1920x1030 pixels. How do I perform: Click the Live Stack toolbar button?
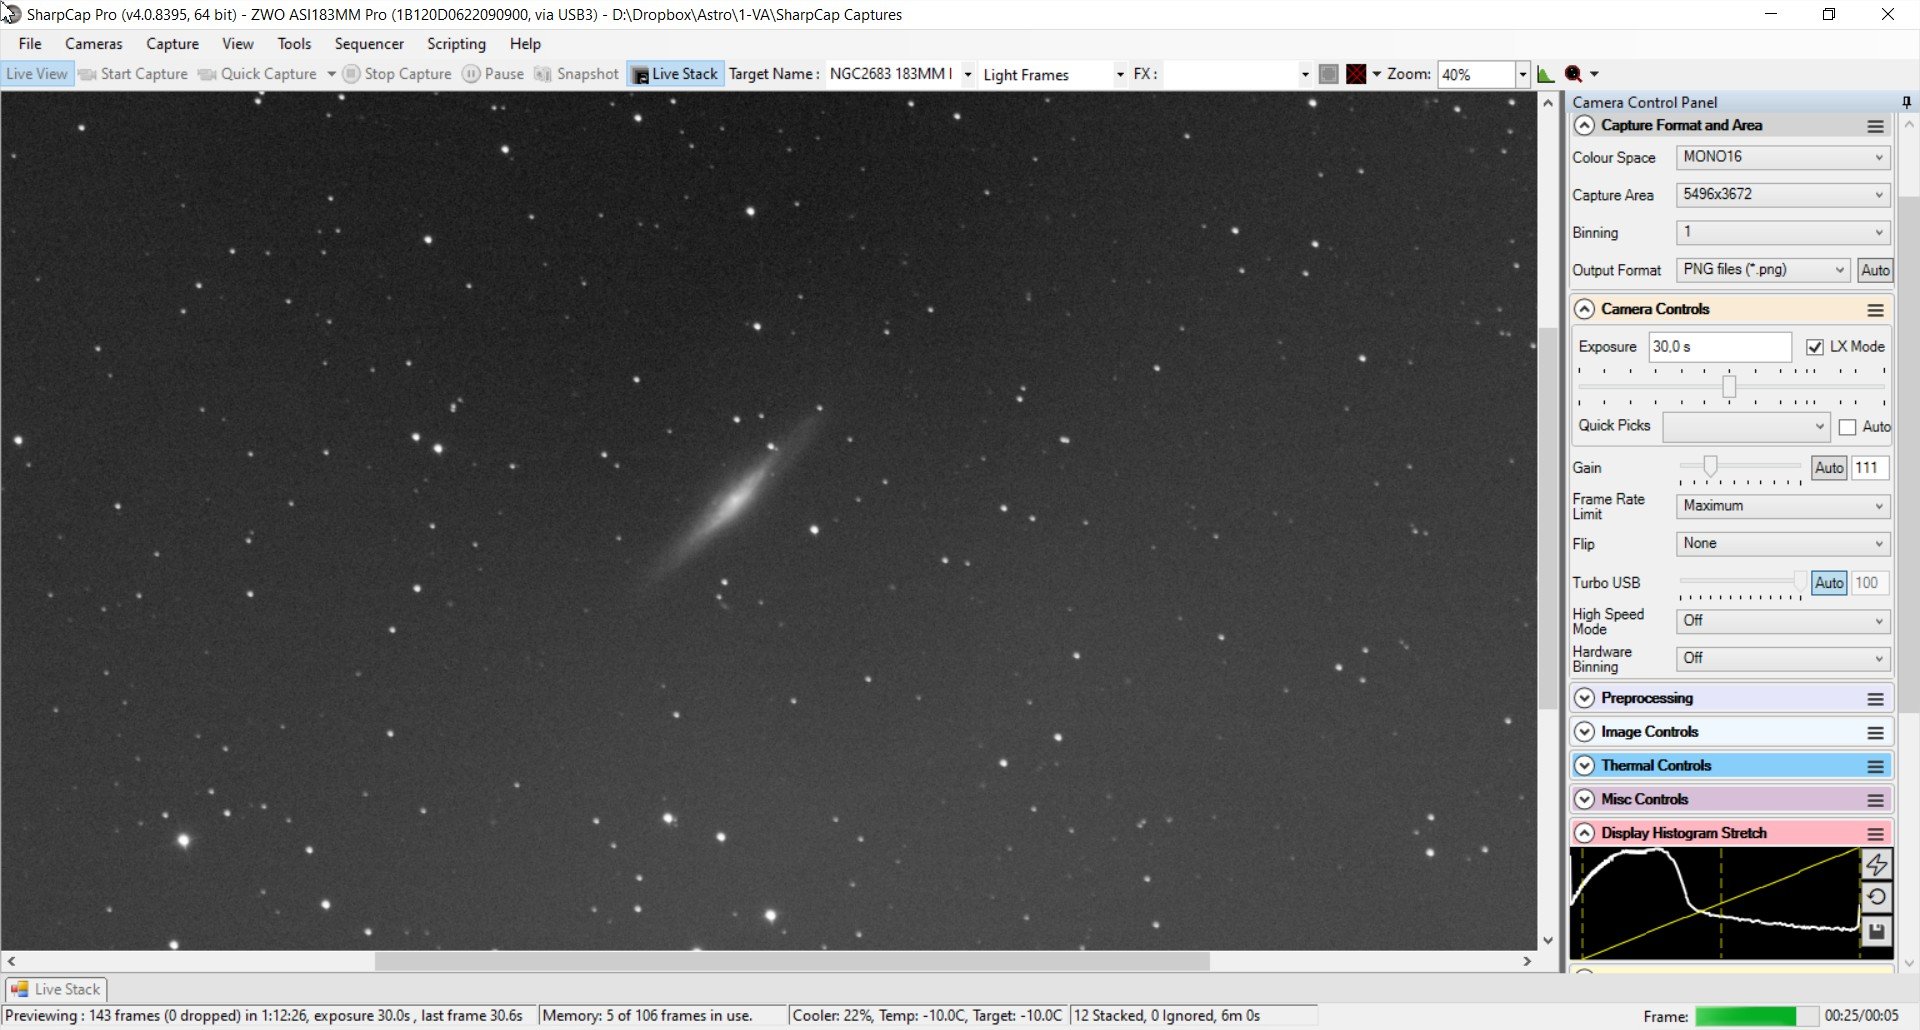(676, 74)
